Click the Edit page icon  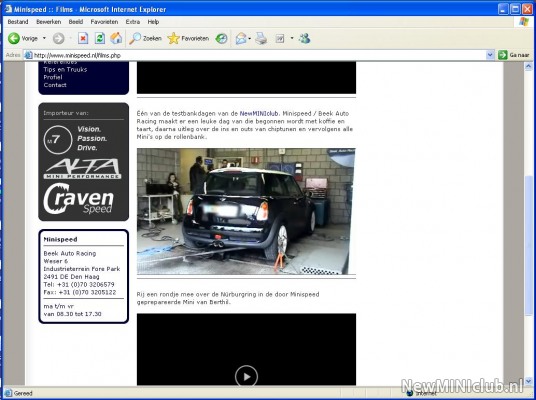(280, 39)
